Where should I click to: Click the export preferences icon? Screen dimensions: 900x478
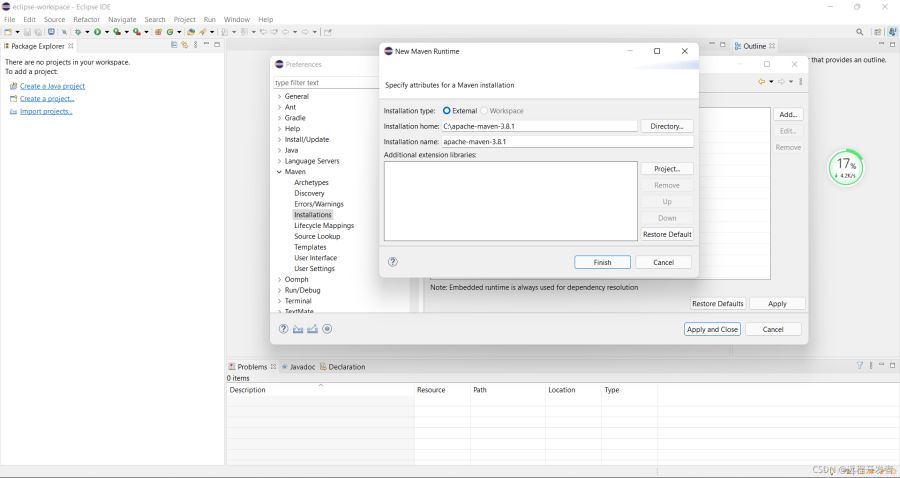tap(312, 329)
